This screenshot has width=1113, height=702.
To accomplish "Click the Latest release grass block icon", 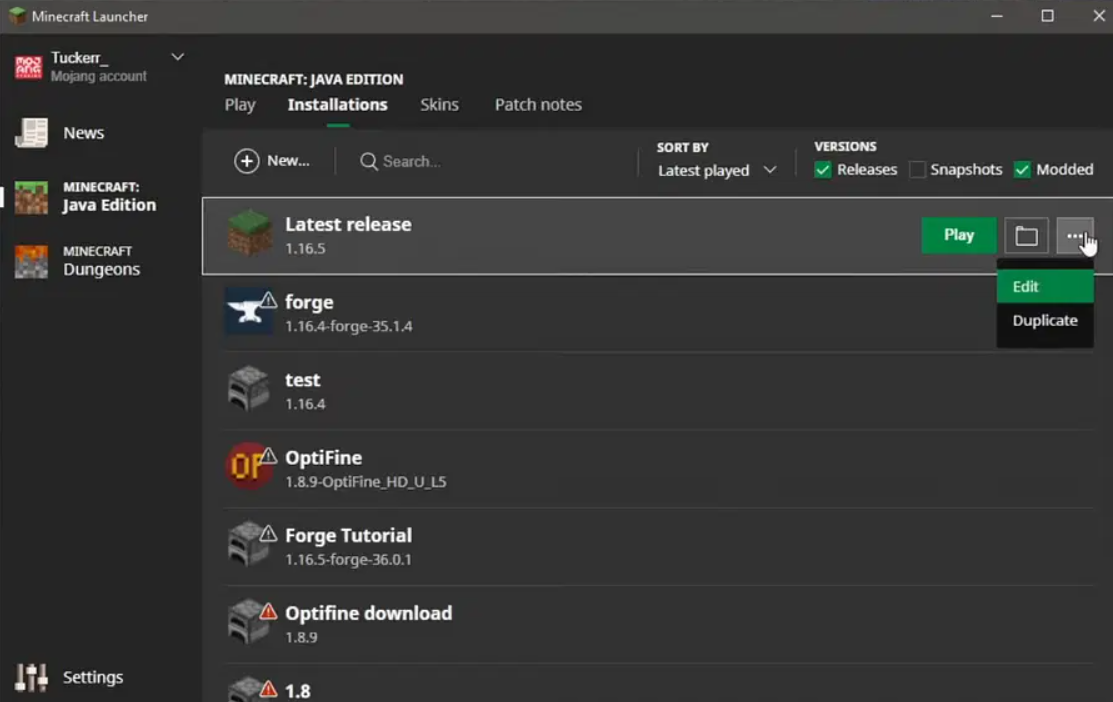I will [249, 234].
